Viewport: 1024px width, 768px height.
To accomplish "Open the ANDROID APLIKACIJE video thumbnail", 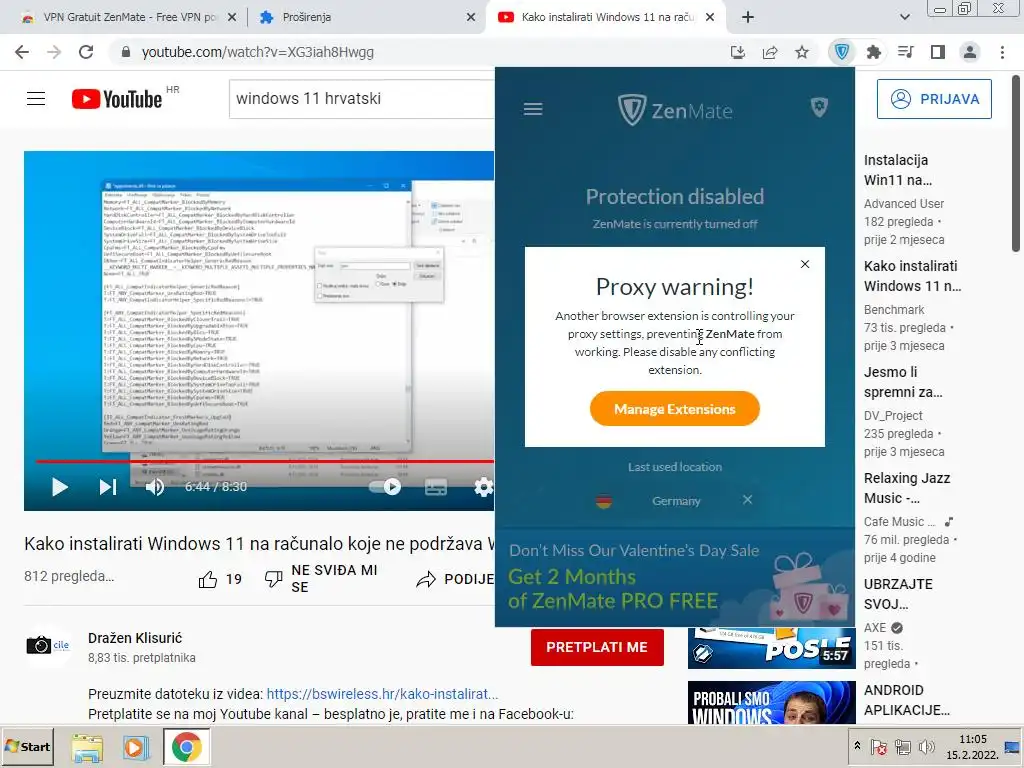I will [x=771, y=702].
